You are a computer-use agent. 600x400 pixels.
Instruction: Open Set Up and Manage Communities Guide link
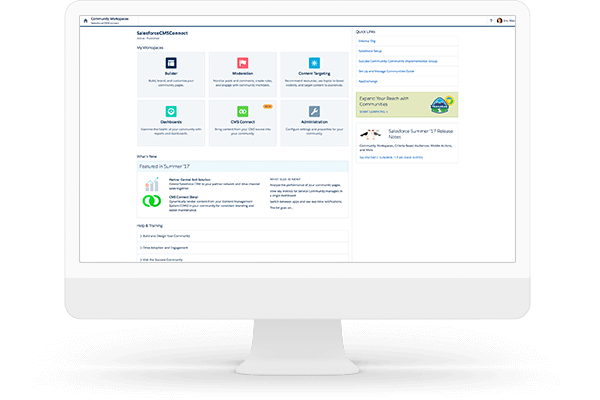[x=386, y=71]
